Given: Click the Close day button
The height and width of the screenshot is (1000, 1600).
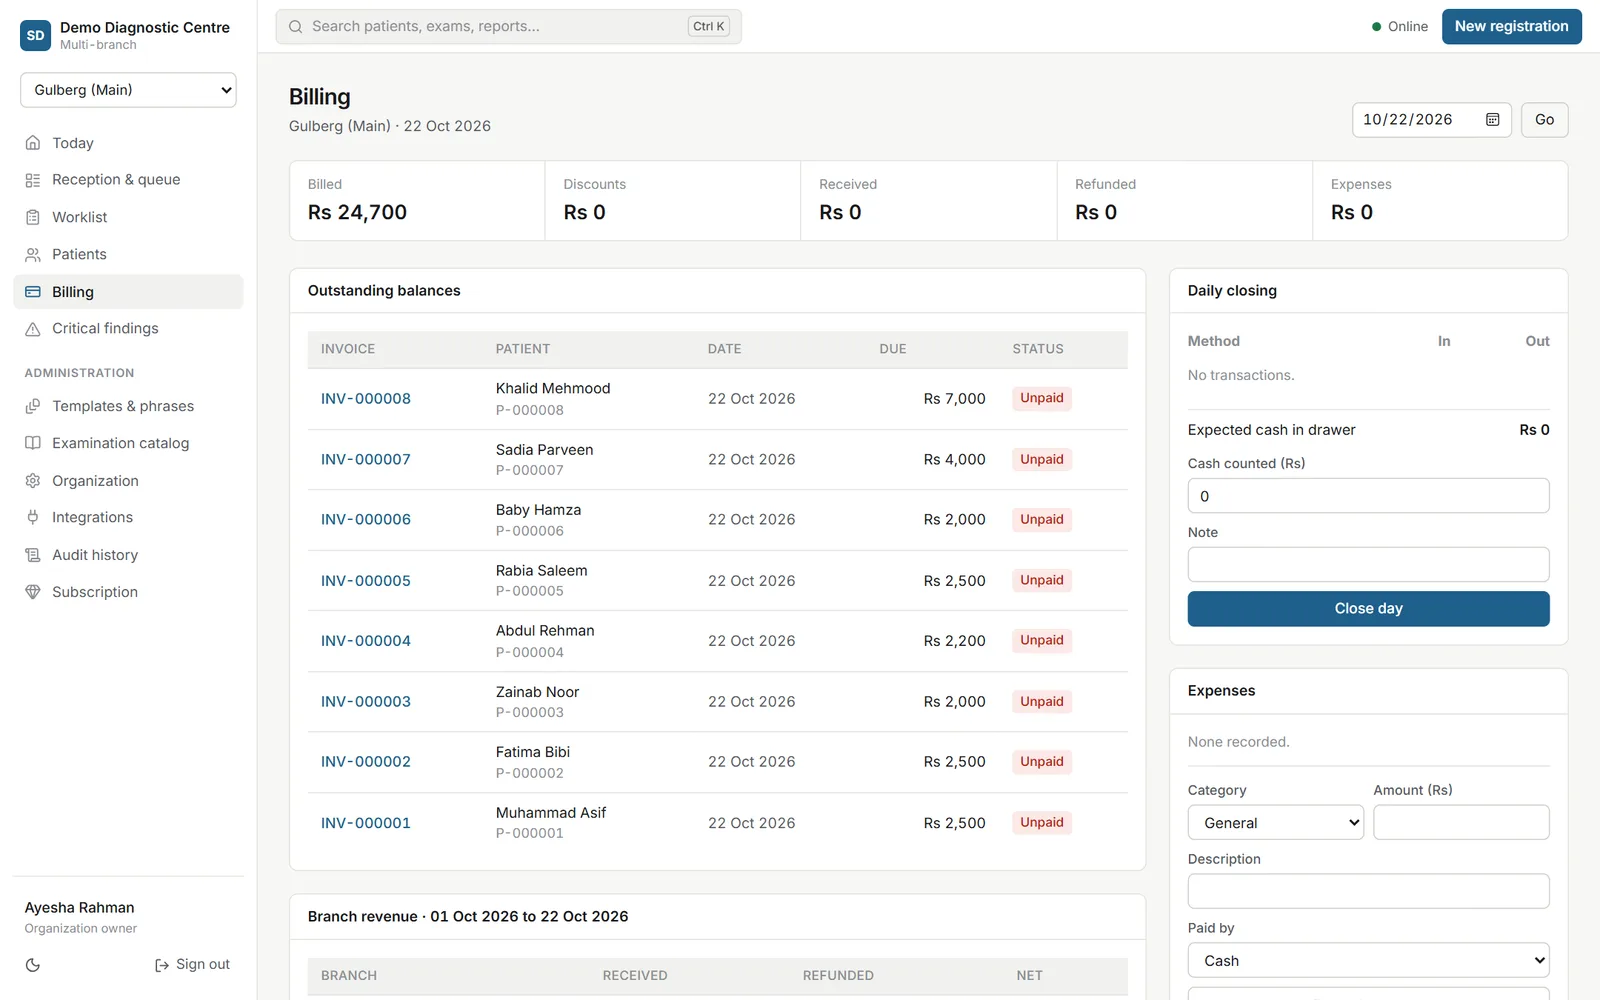Looking at the screenshot, I should [1368, 609].
